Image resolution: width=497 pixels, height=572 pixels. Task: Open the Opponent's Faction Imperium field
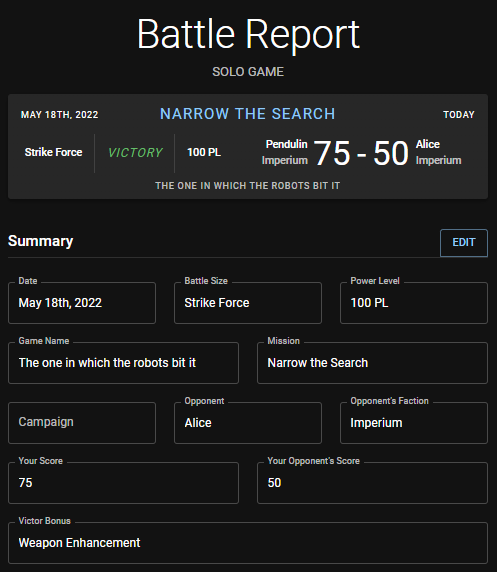click(x=414, y=423)
